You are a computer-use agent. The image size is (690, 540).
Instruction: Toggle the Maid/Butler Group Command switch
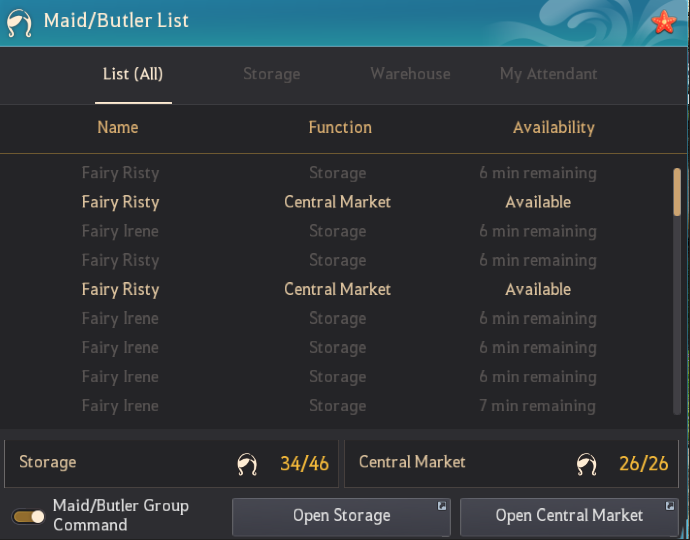coord(28,516)
